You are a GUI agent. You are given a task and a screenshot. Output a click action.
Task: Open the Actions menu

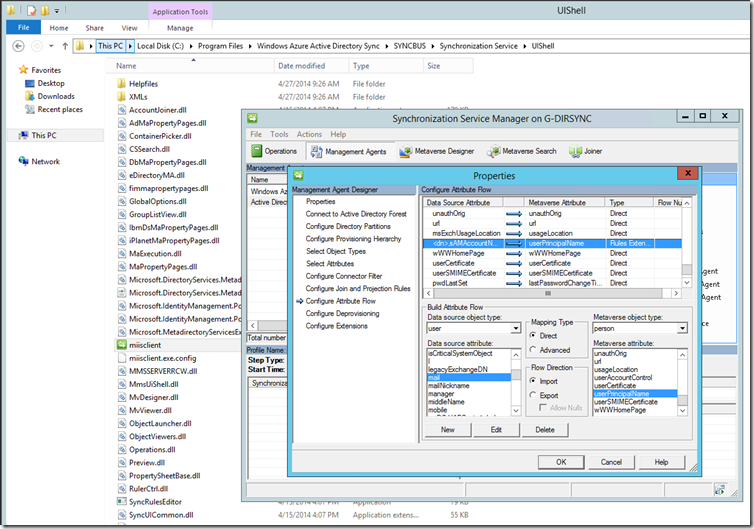[309, 134]
